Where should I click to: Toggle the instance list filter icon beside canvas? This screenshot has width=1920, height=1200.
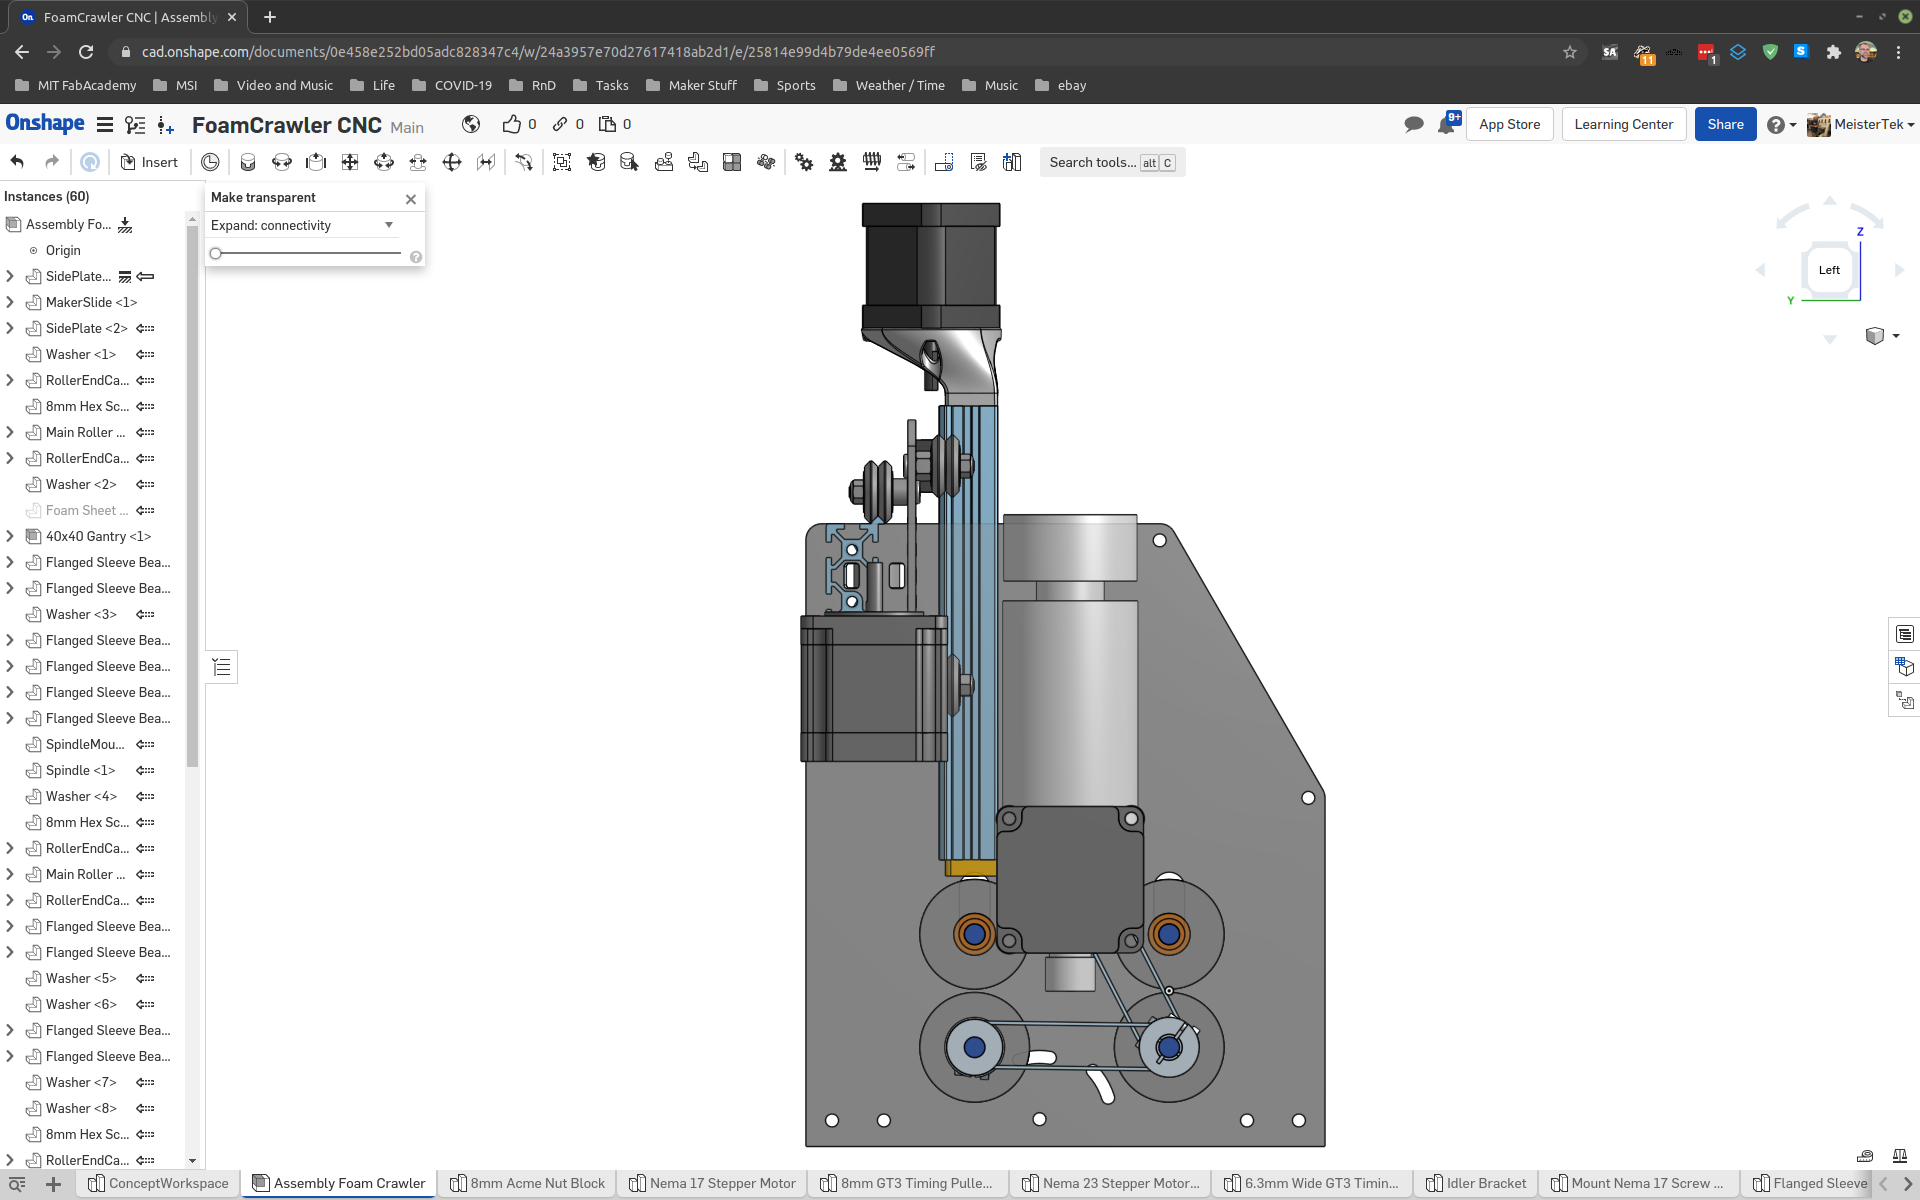[x=222, y=667]
